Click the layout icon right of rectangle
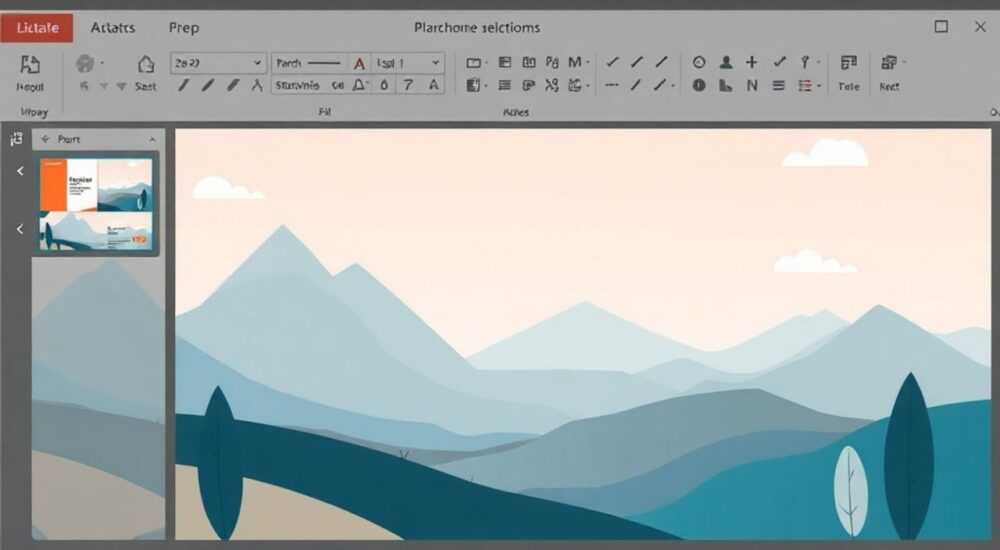 [504, 62]
